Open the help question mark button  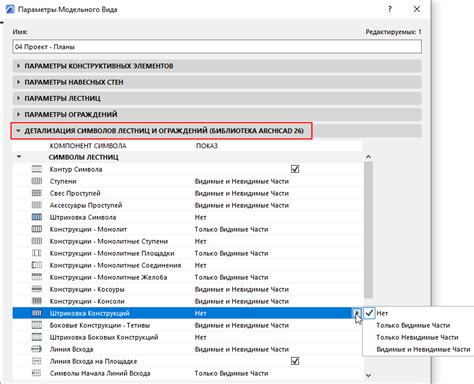(x=390, y=9)
